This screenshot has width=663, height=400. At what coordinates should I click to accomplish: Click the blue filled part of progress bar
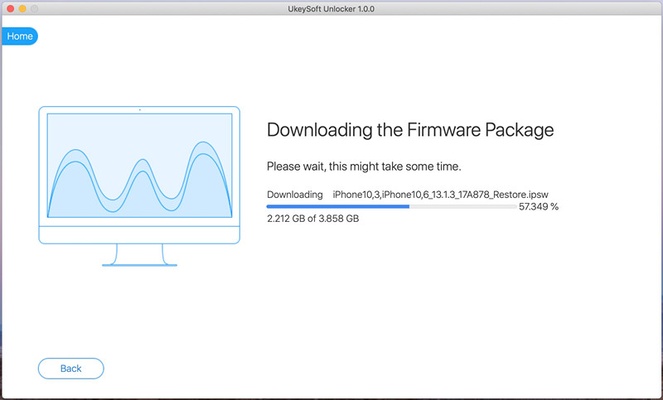coord(337,206)
